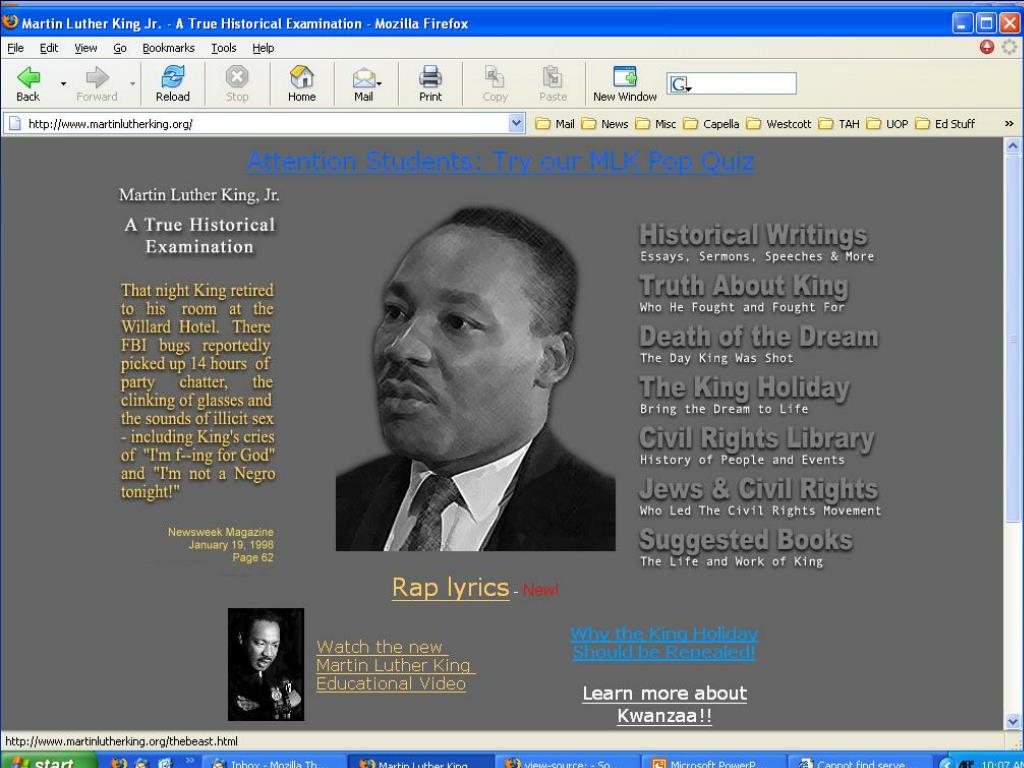Switch to Microsoft PowerPoint in the taskbar
Screen dimensions: 1024x768
pos(711,763)
